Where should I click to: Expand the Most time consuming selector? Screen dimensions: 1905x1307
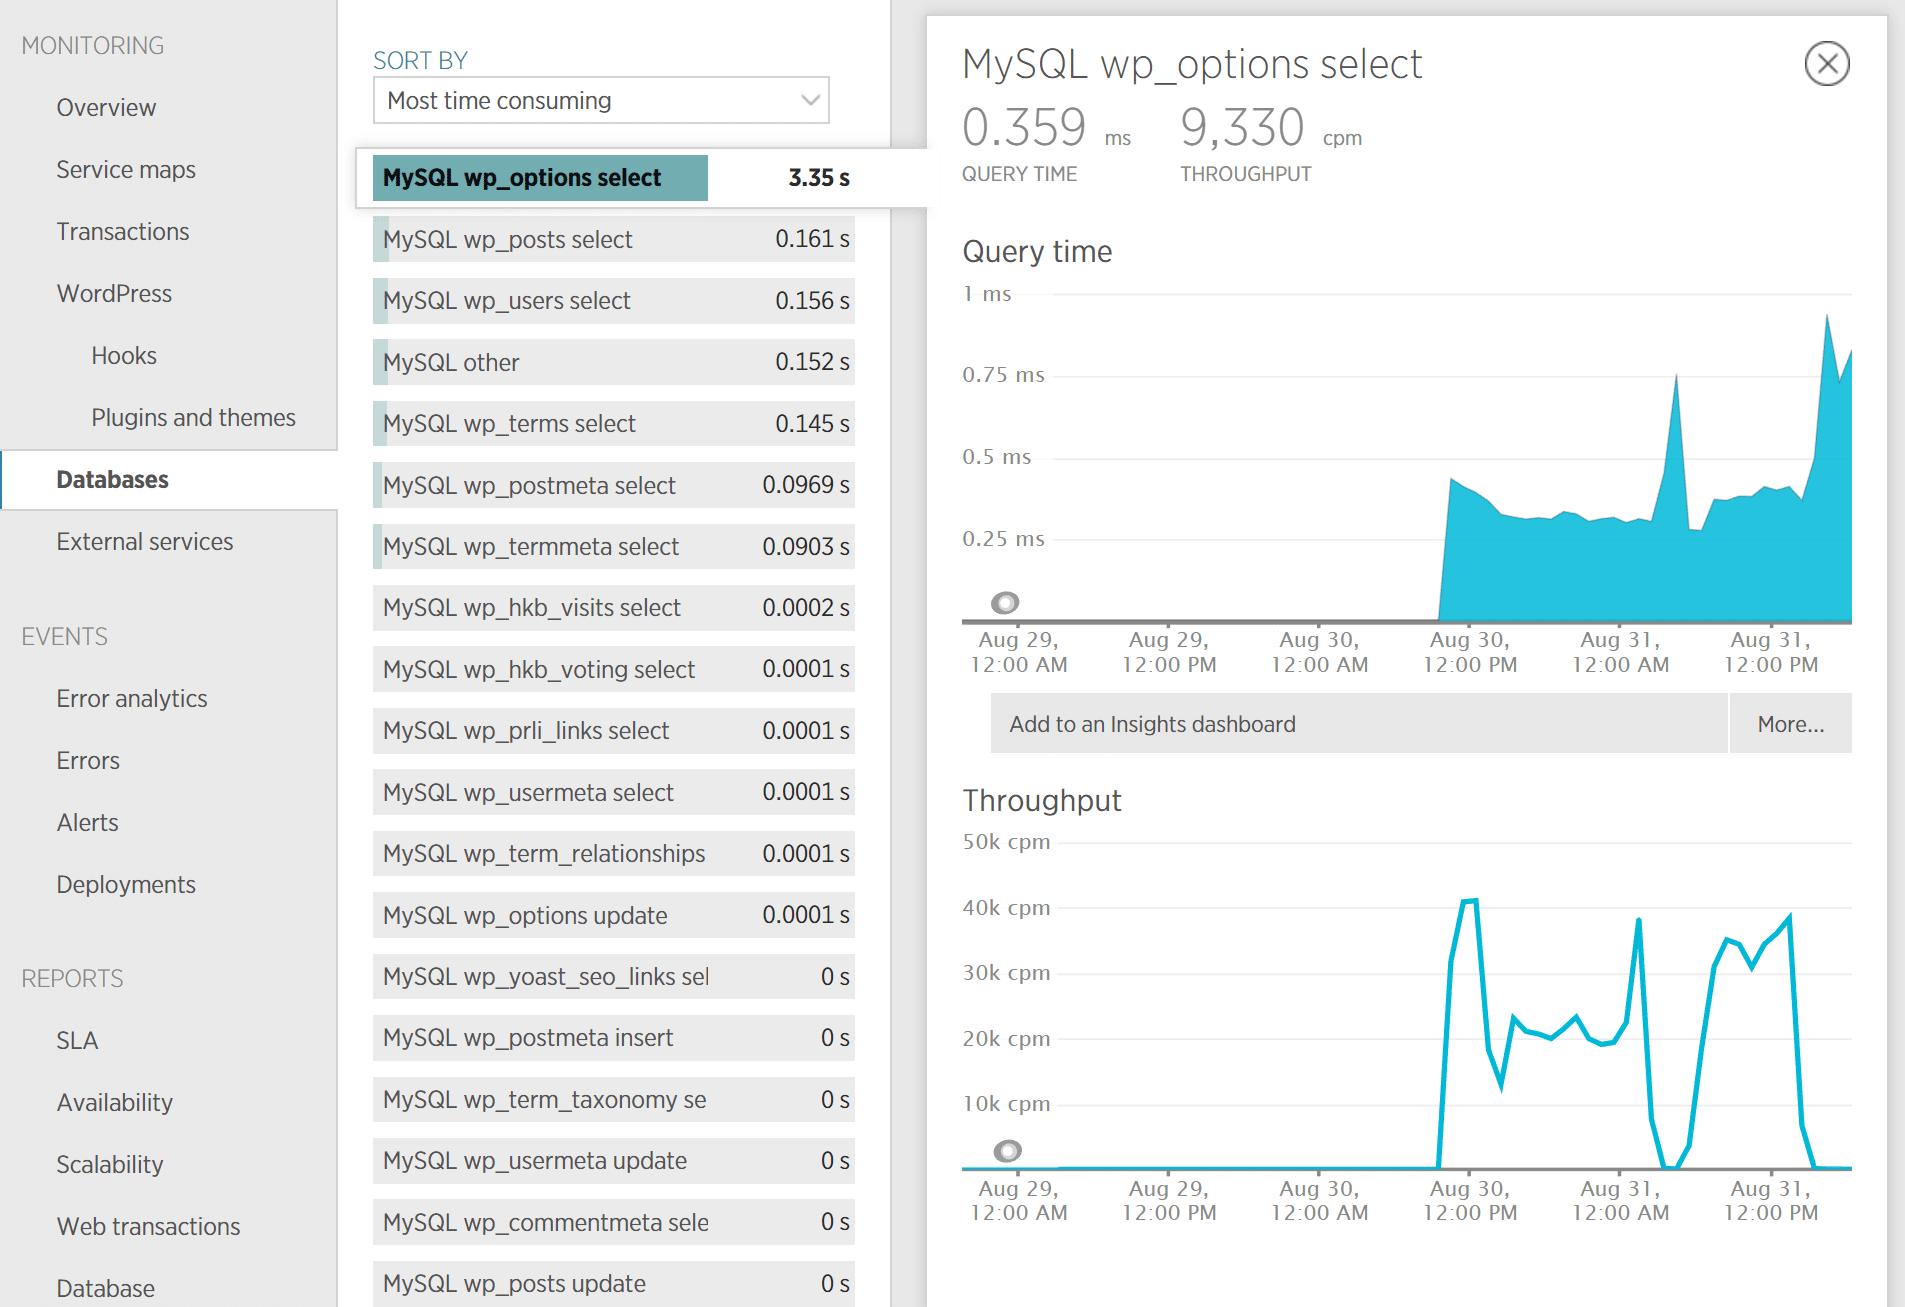600,100
